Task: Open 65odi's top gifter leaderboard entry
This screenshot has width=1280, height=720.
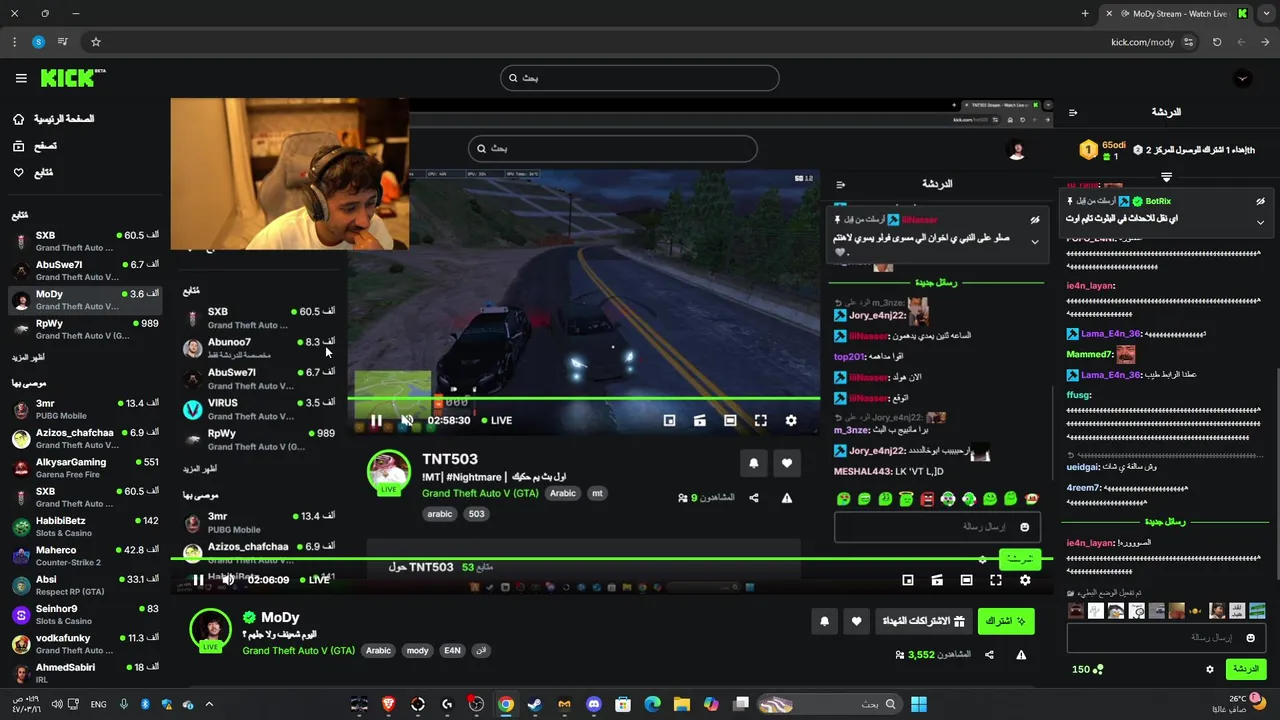Action: (1104, 150)
